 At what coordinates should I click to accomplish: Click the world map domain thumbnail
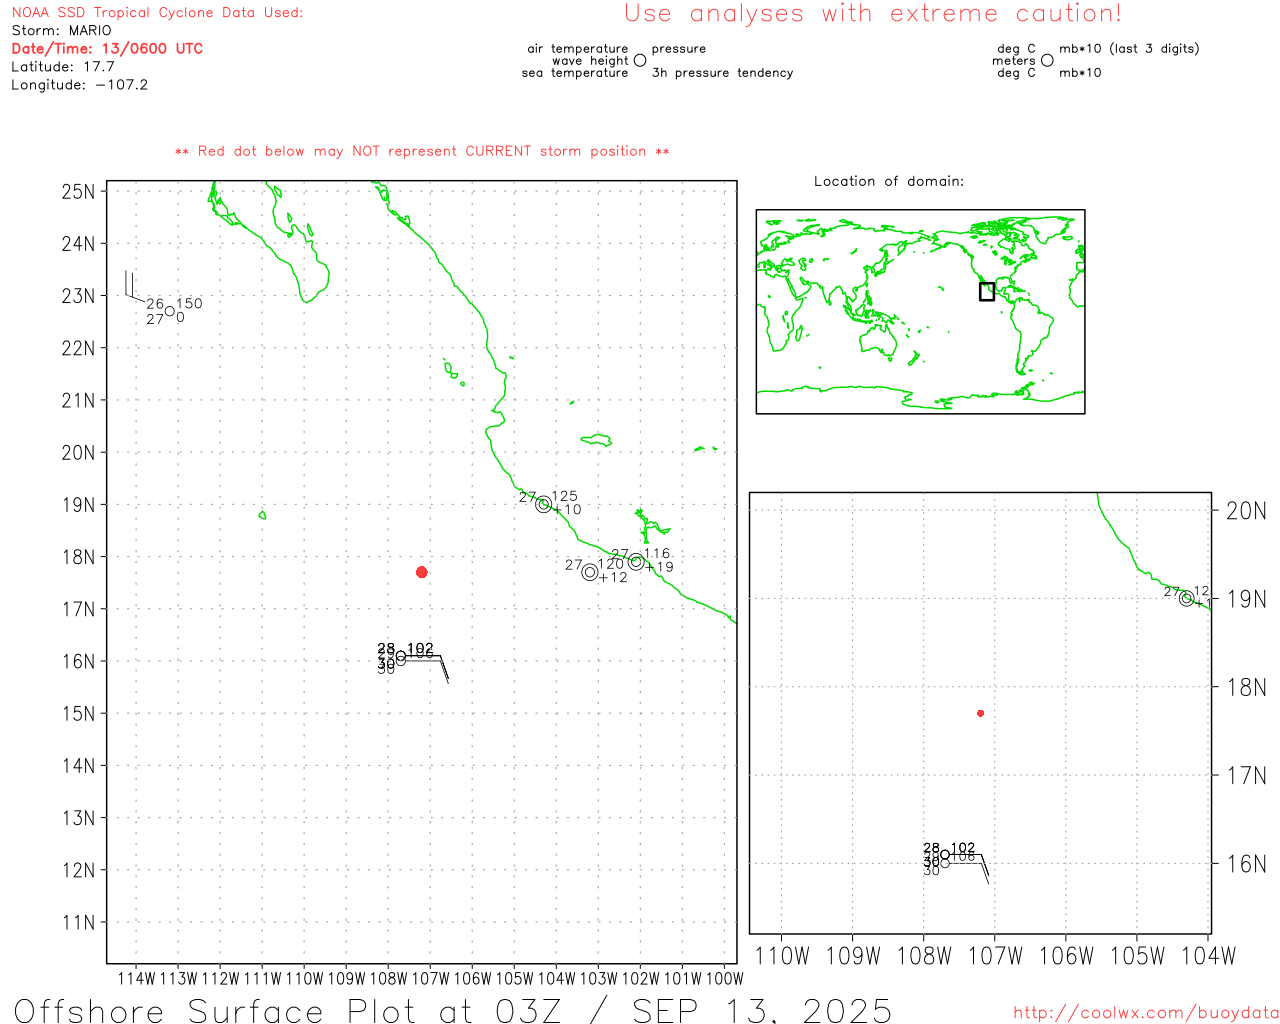point(920,311)
